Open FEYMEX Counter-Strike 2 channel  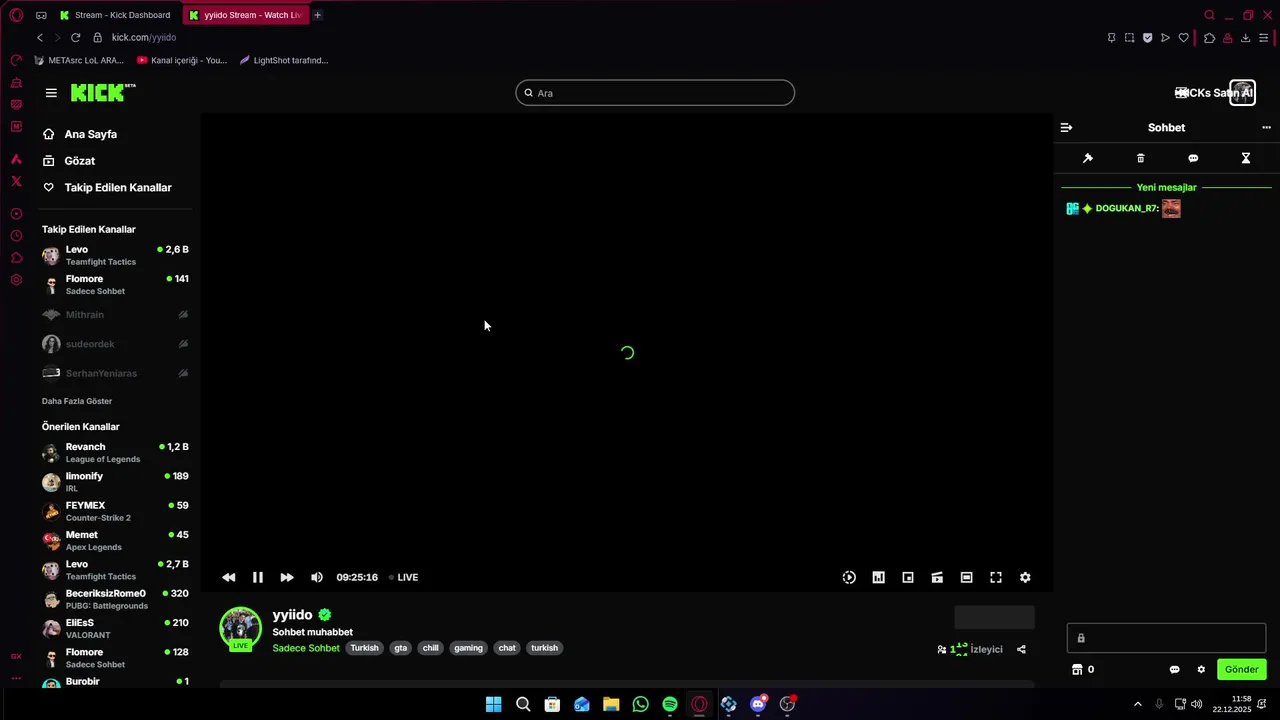click(115, 511)
